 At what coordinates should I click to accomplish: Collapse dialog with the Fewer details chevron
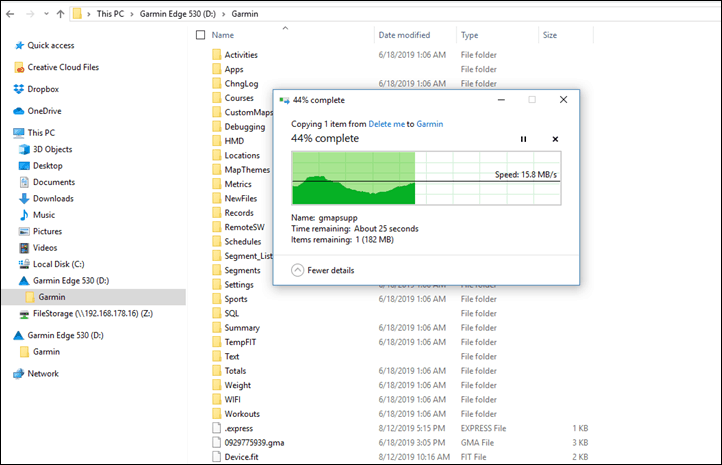tap(297, 270)
